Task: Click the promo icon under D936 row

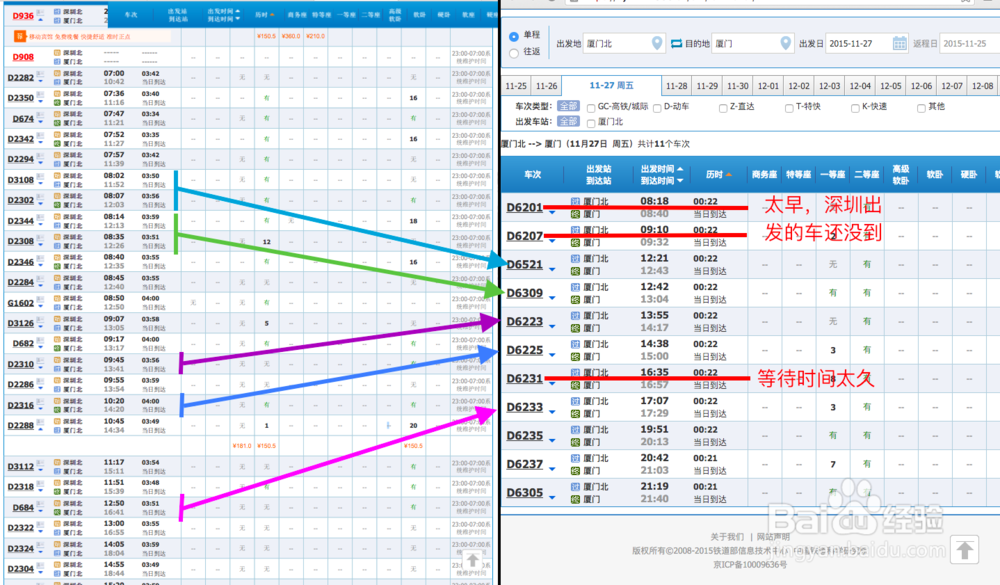Action: 20,36
